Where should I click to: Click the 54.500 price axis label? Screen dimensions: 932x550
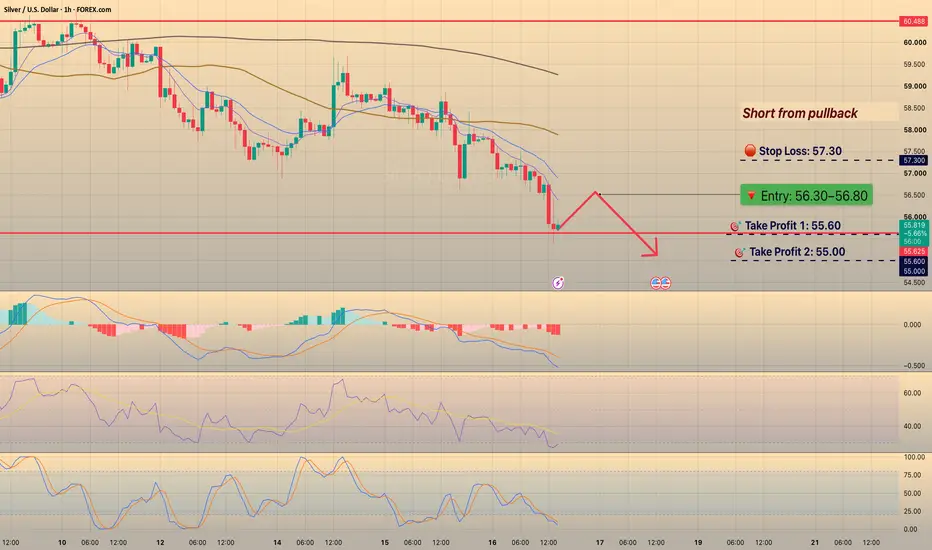pyautogui.click(x=915, y=282)
